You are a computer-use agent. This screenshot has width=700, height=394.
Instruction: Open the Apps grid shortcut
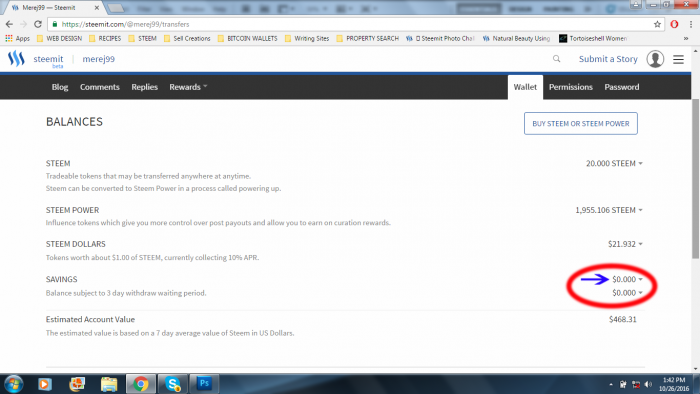pos(17,38)
